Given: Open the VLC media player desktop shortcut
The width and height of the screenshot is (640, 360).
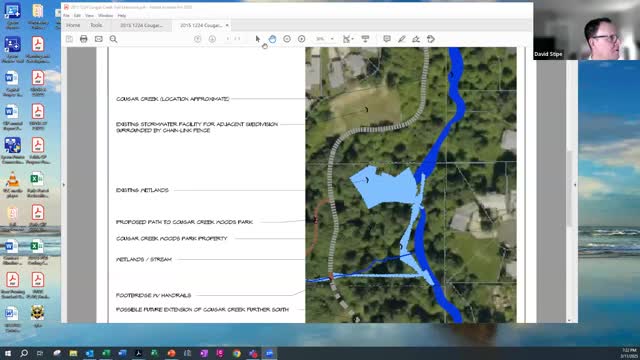Looking at the screenshot, I should [13, 184].
